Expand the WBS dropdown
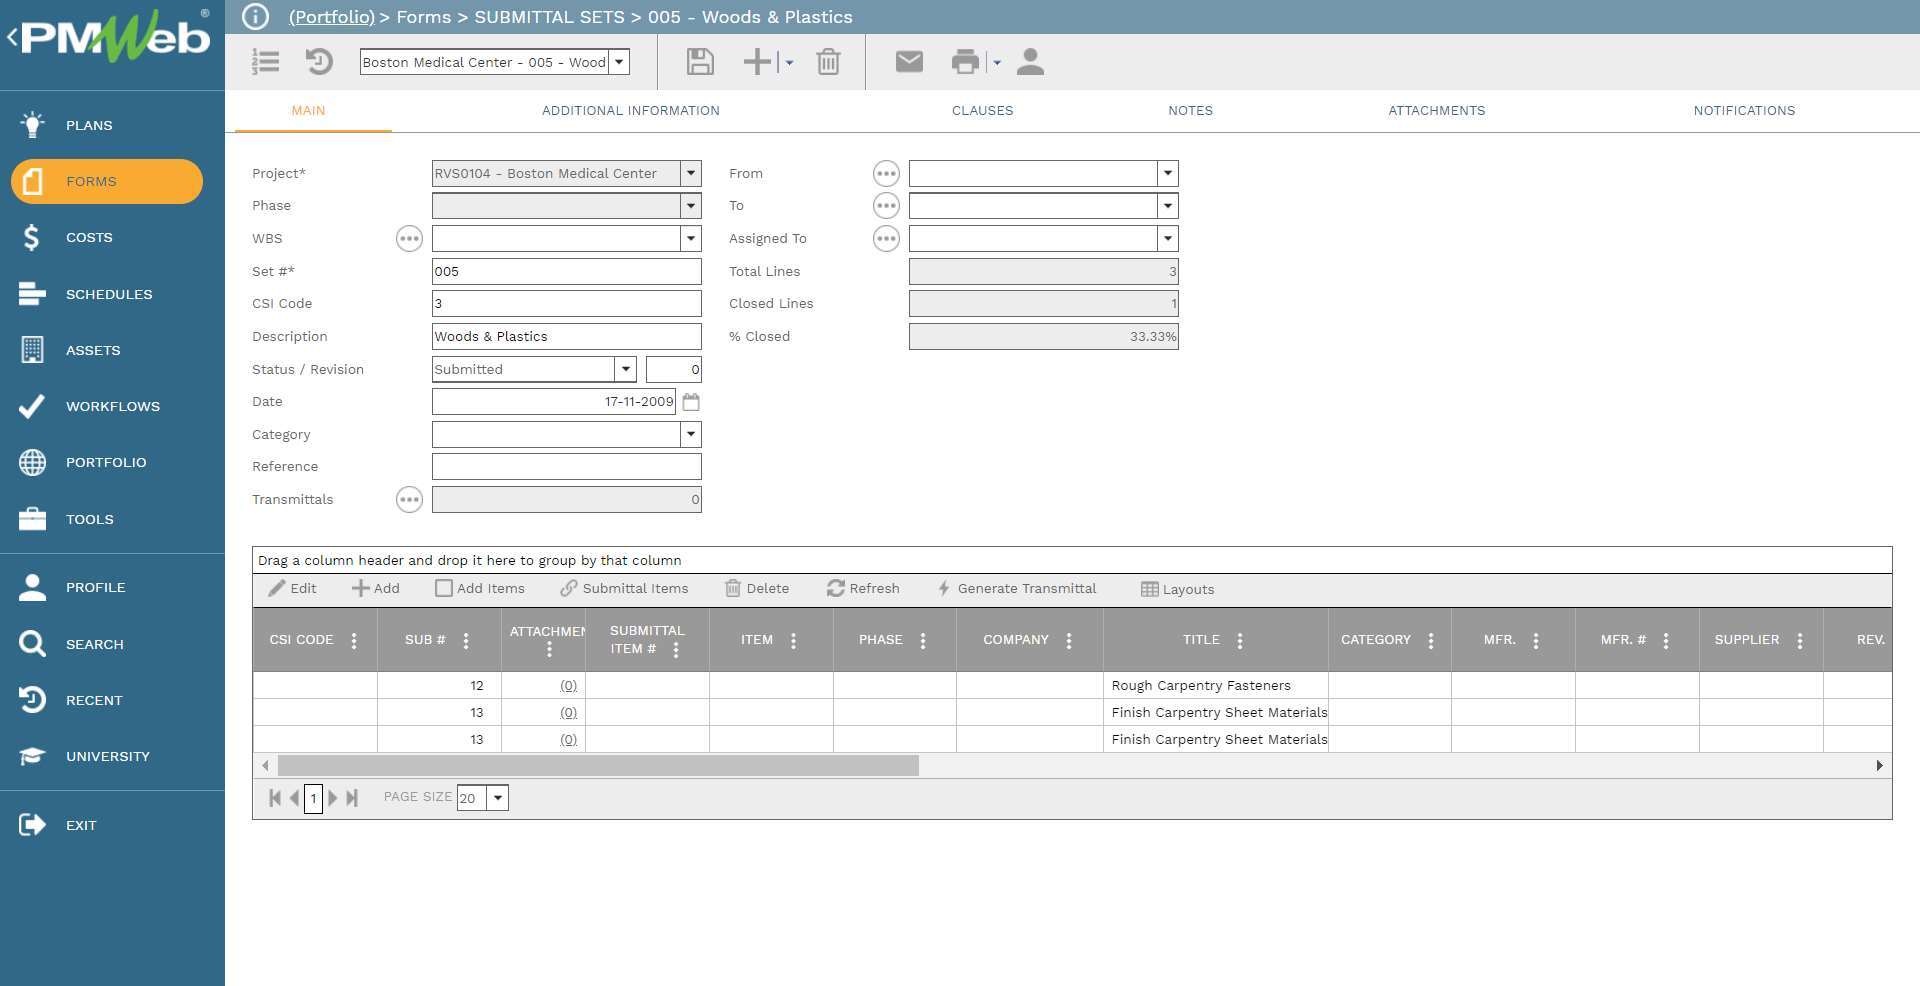The width and height of the screenshot is (1920, 986). point(690,238)
